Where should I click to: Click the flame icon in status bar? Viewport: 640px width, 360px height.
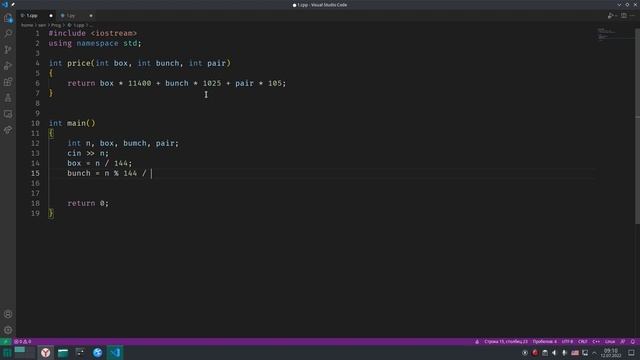point(477,342)
